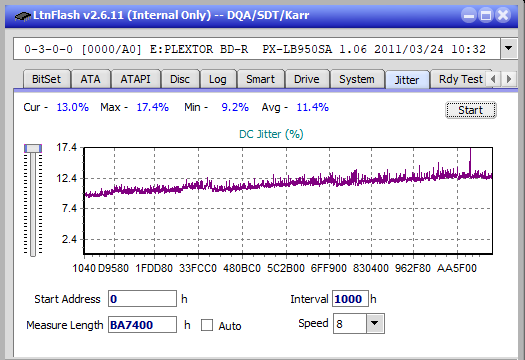
Task: Click the x-axis label 962F80
Action: coord(412,268)
